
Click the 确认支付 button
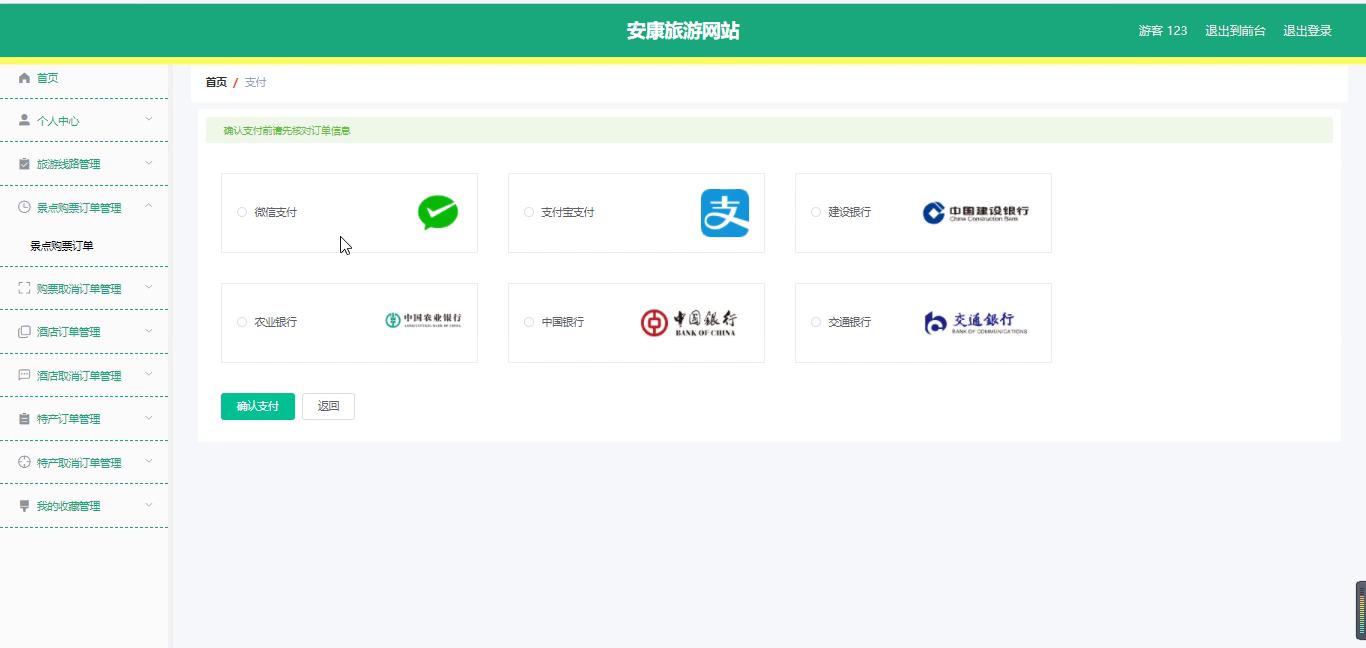point(258,406)
